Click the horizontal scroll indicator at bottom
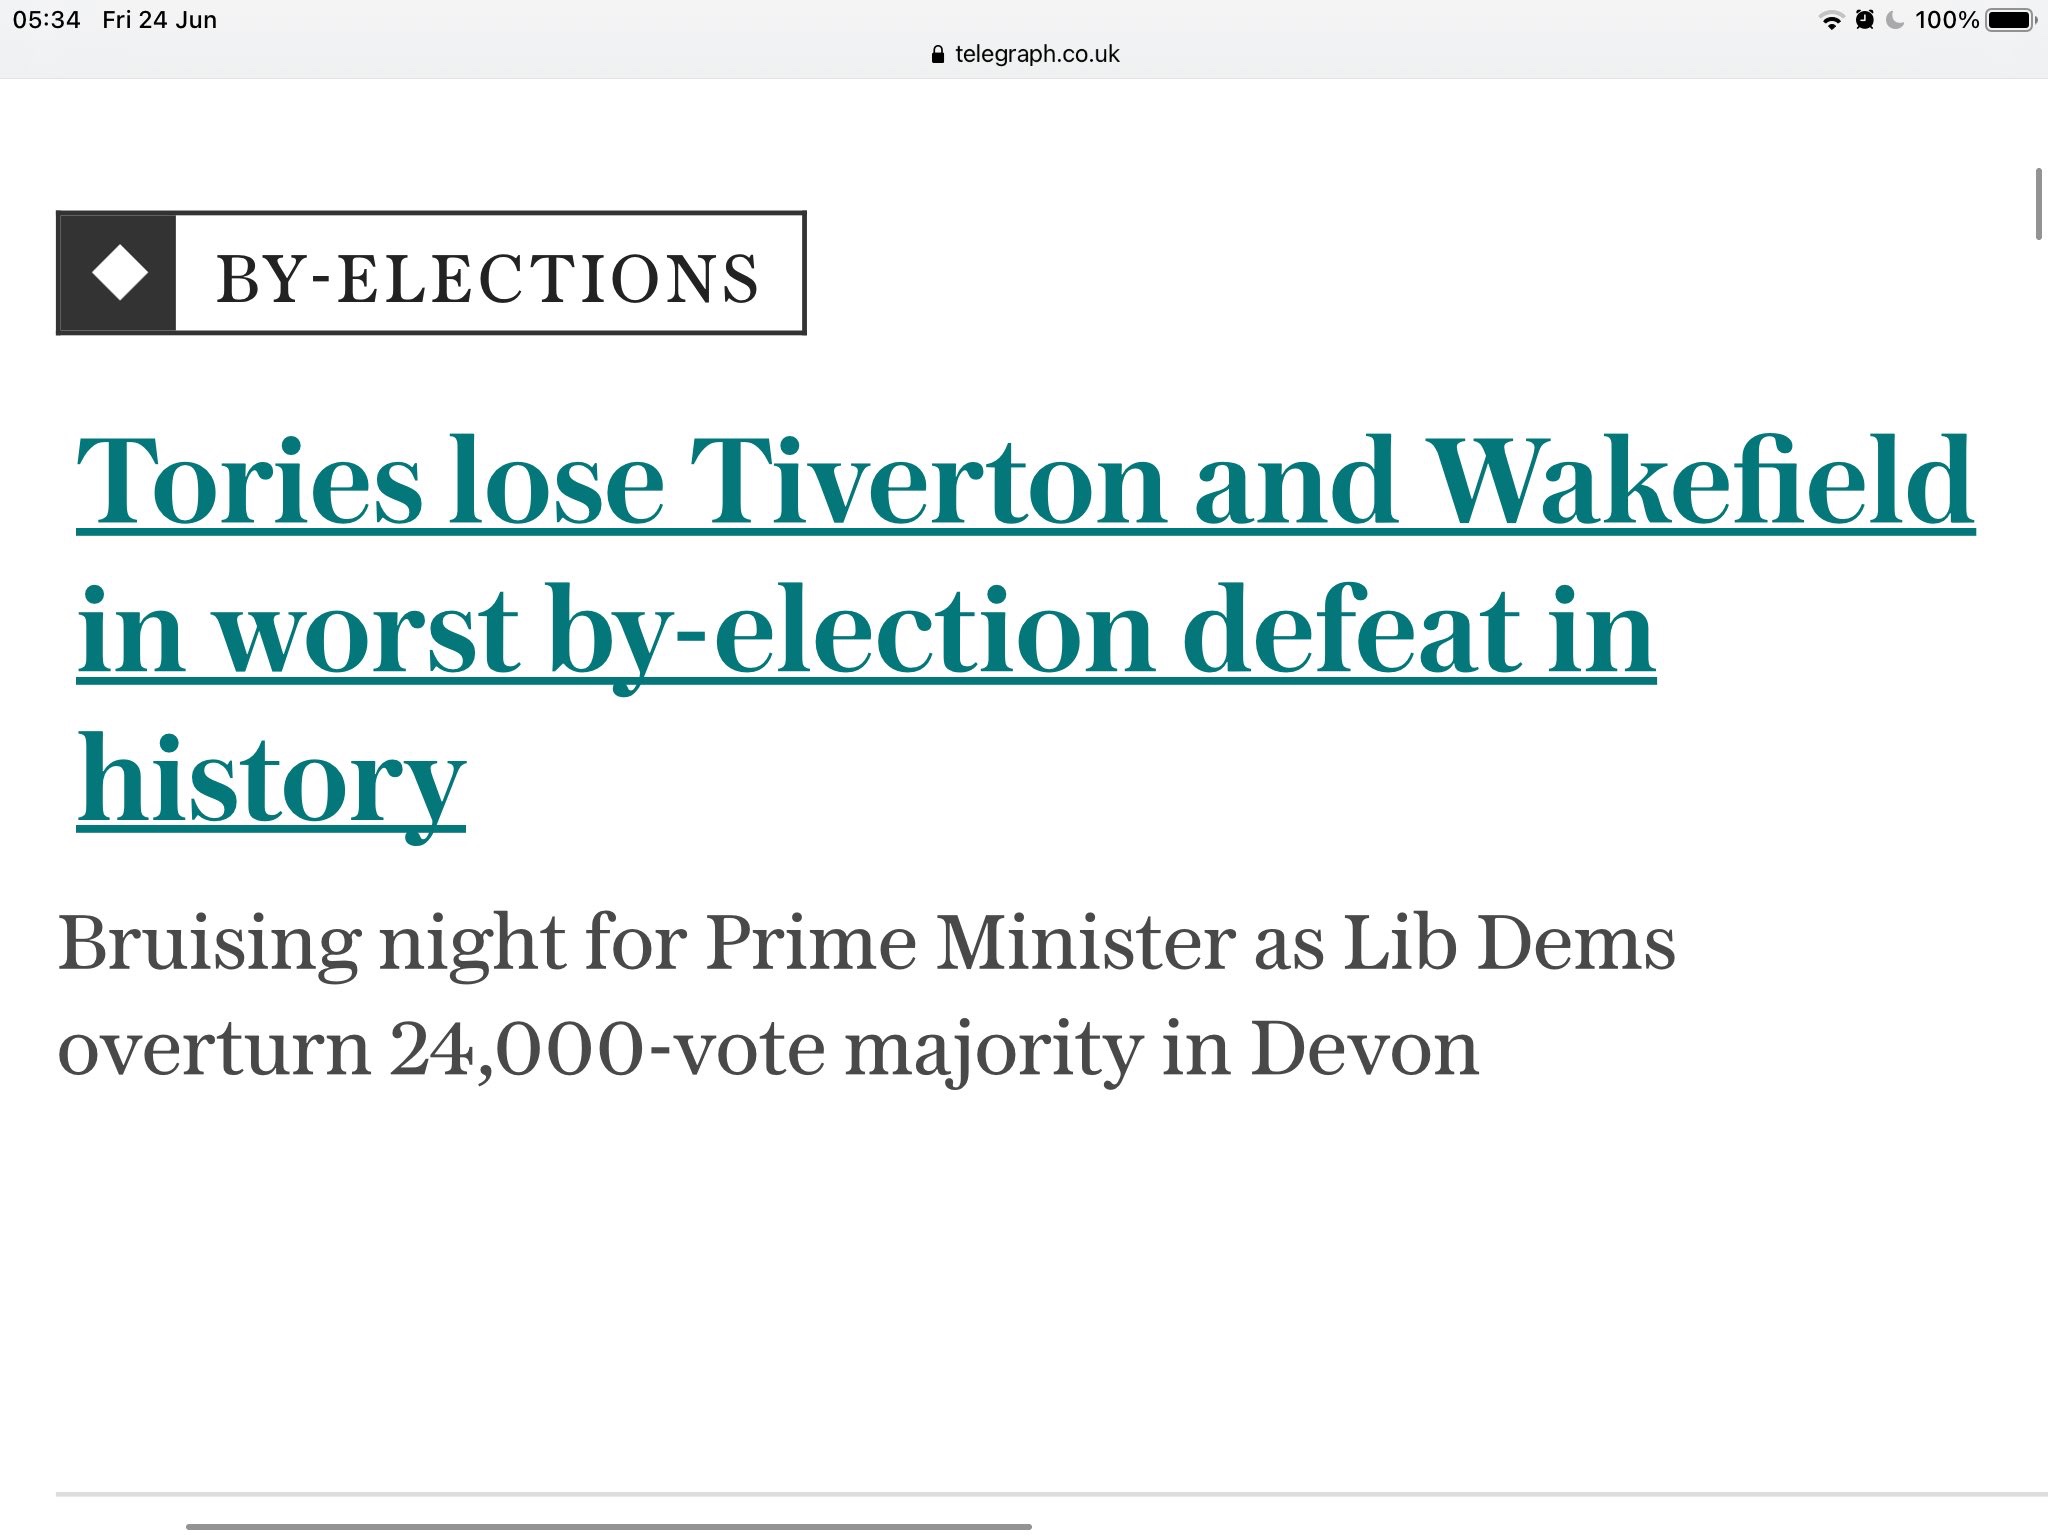Image resolution: width=2048 pixels, height=1536 pixels. click(608, 1526)
